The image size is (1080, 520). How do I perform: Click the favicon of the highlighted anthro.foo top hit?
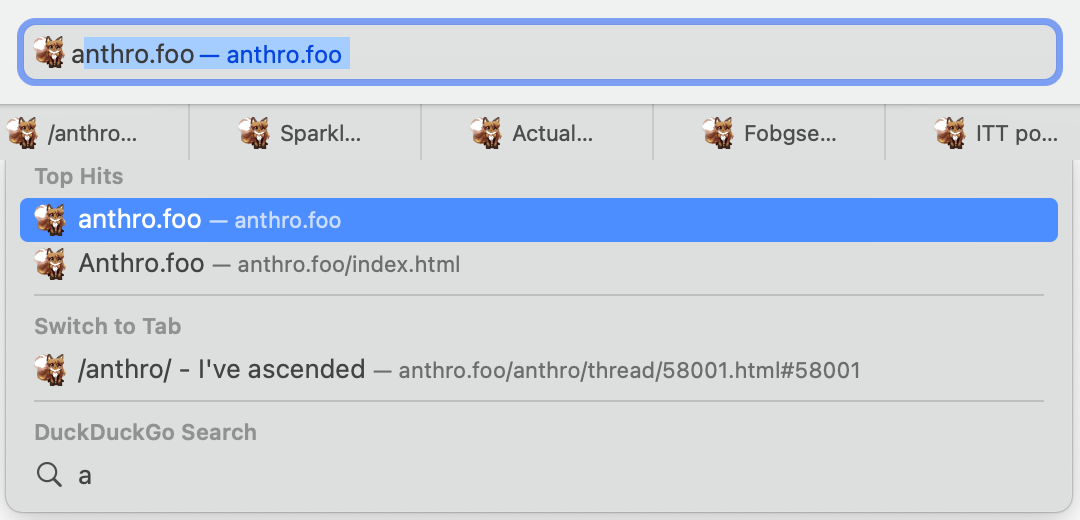(x=50, y=220)
